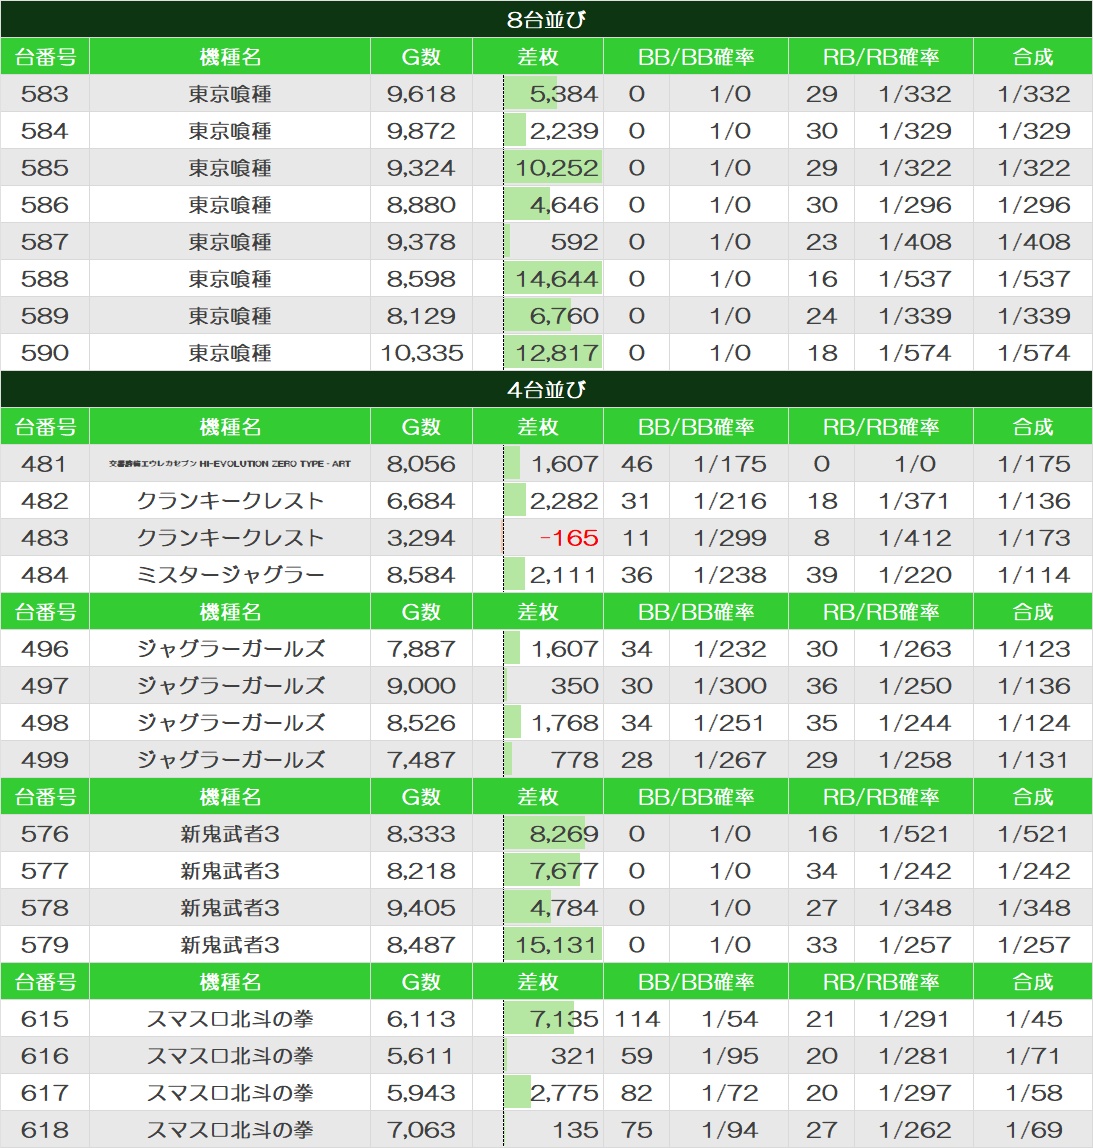This screenshot has width=1093, height=1148.
Task: Click the 1/281 RB rate
Action: click(x=914, y=1056)
